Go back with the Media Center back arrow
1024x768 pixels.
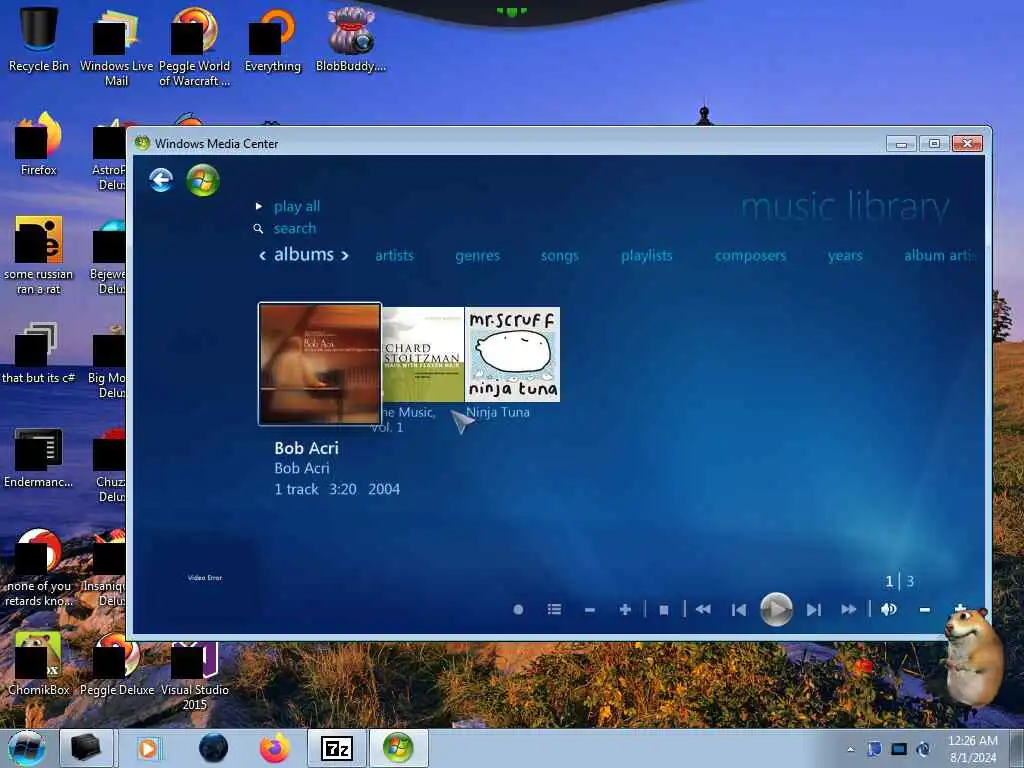click(x=161, y=180)
